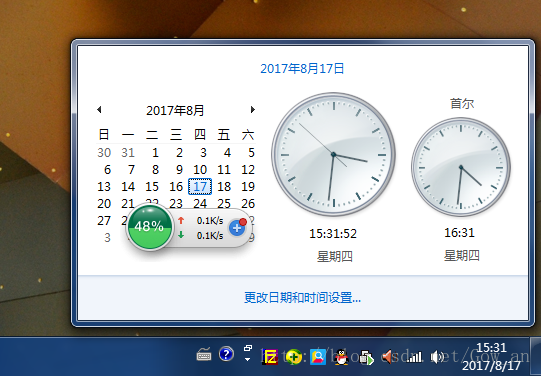This screenshot has height=376, width=541.
Task: Select date 12 in the calendar
Action: coord(248,170)
